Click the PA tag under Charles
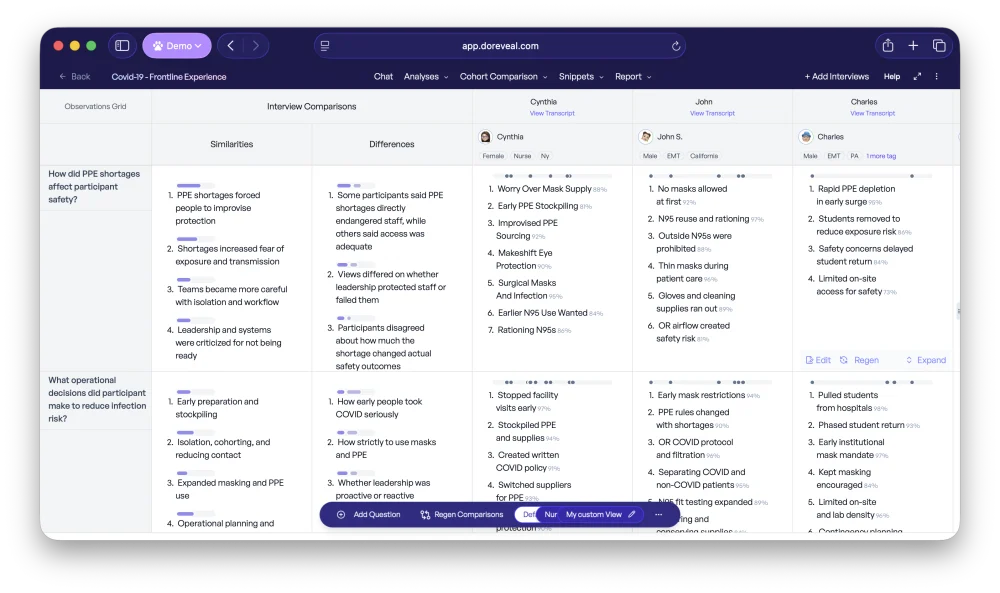 point(854,156)
